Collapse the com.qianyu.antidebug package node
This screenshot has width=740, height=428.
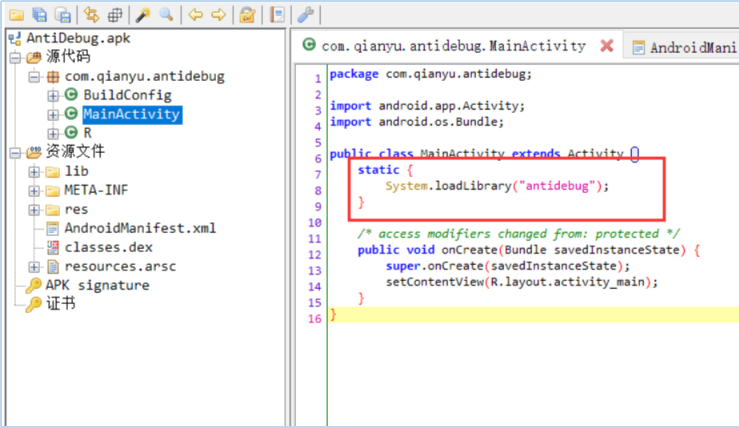point(34,76)
